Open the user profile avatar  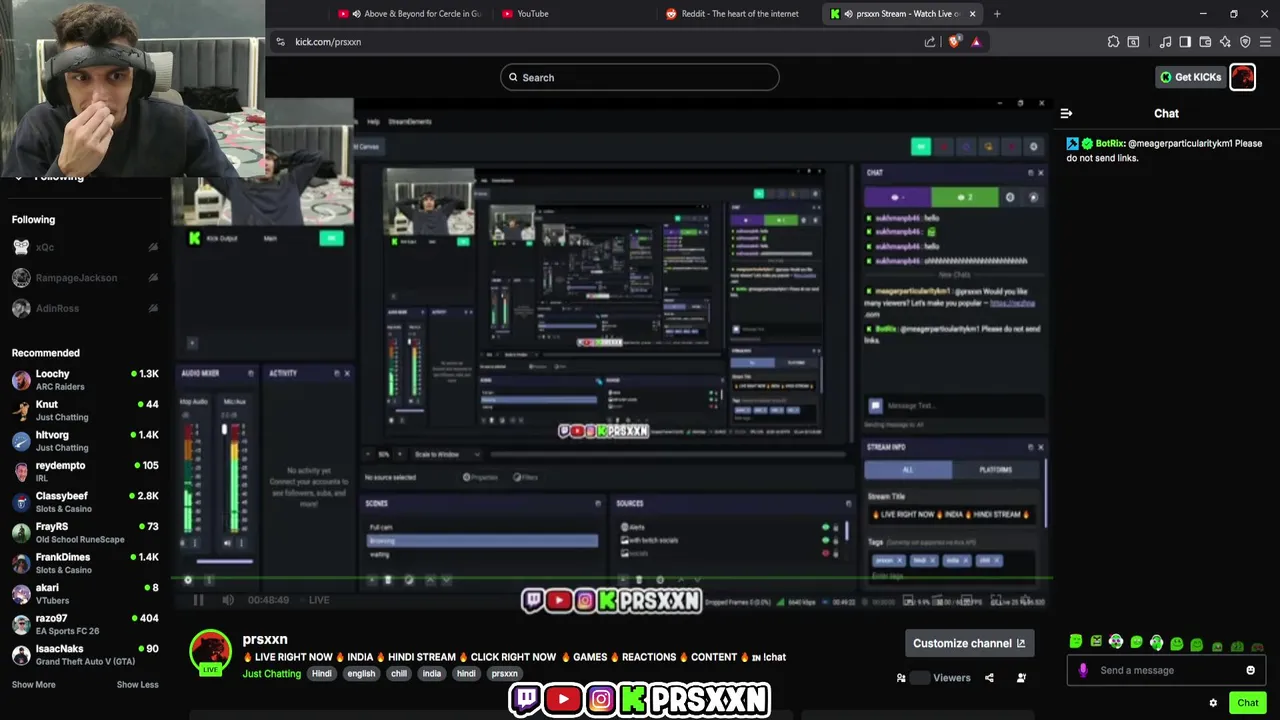coord(1242,77)
